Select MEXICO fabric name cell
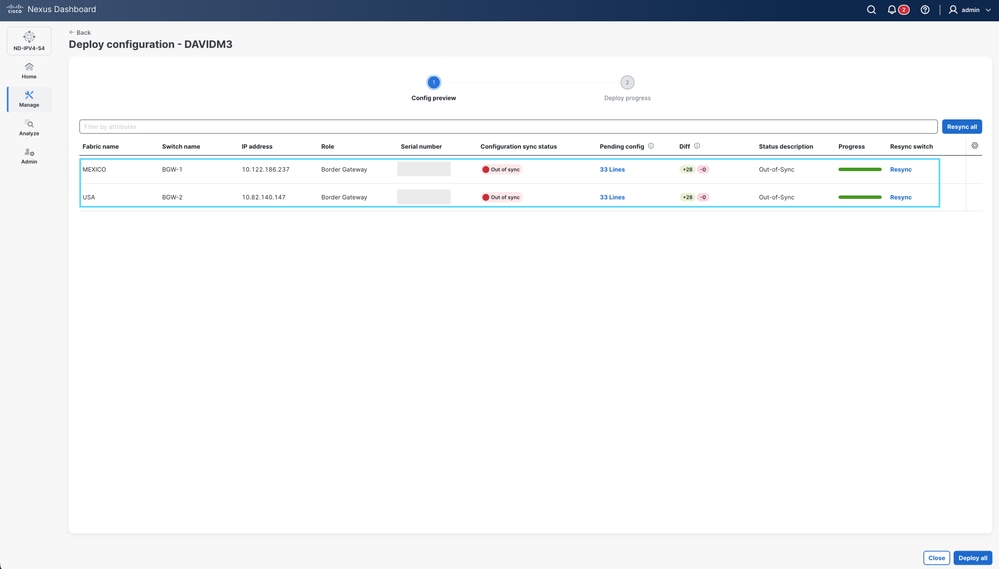Screen dimensions: 999x569 pos(94,169)
